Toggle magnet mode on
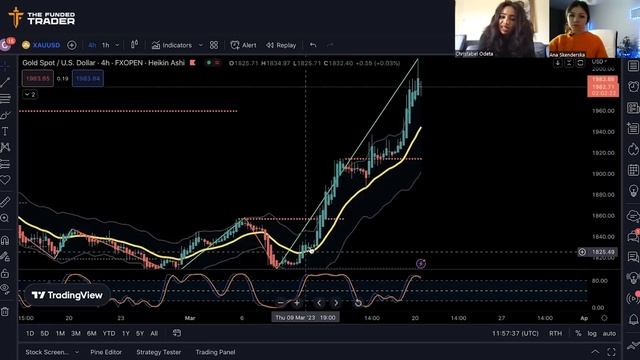 click(5, 240)
